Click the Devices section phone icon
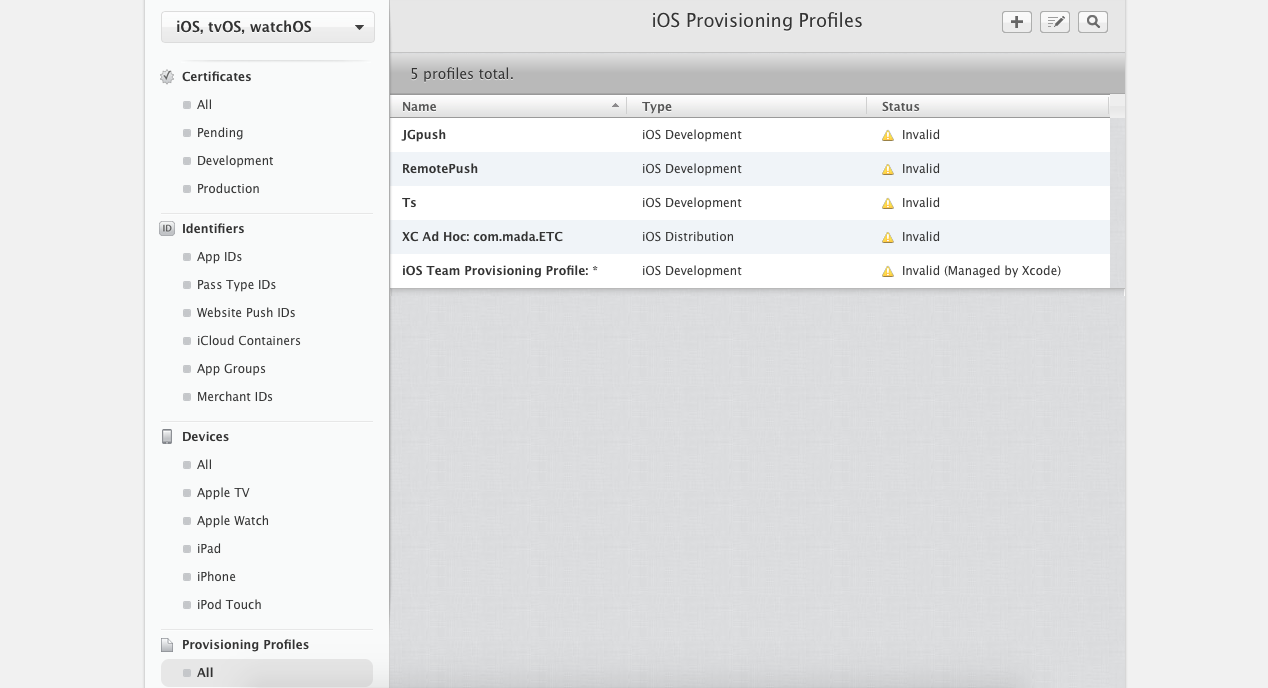 [x=167, y=437]
